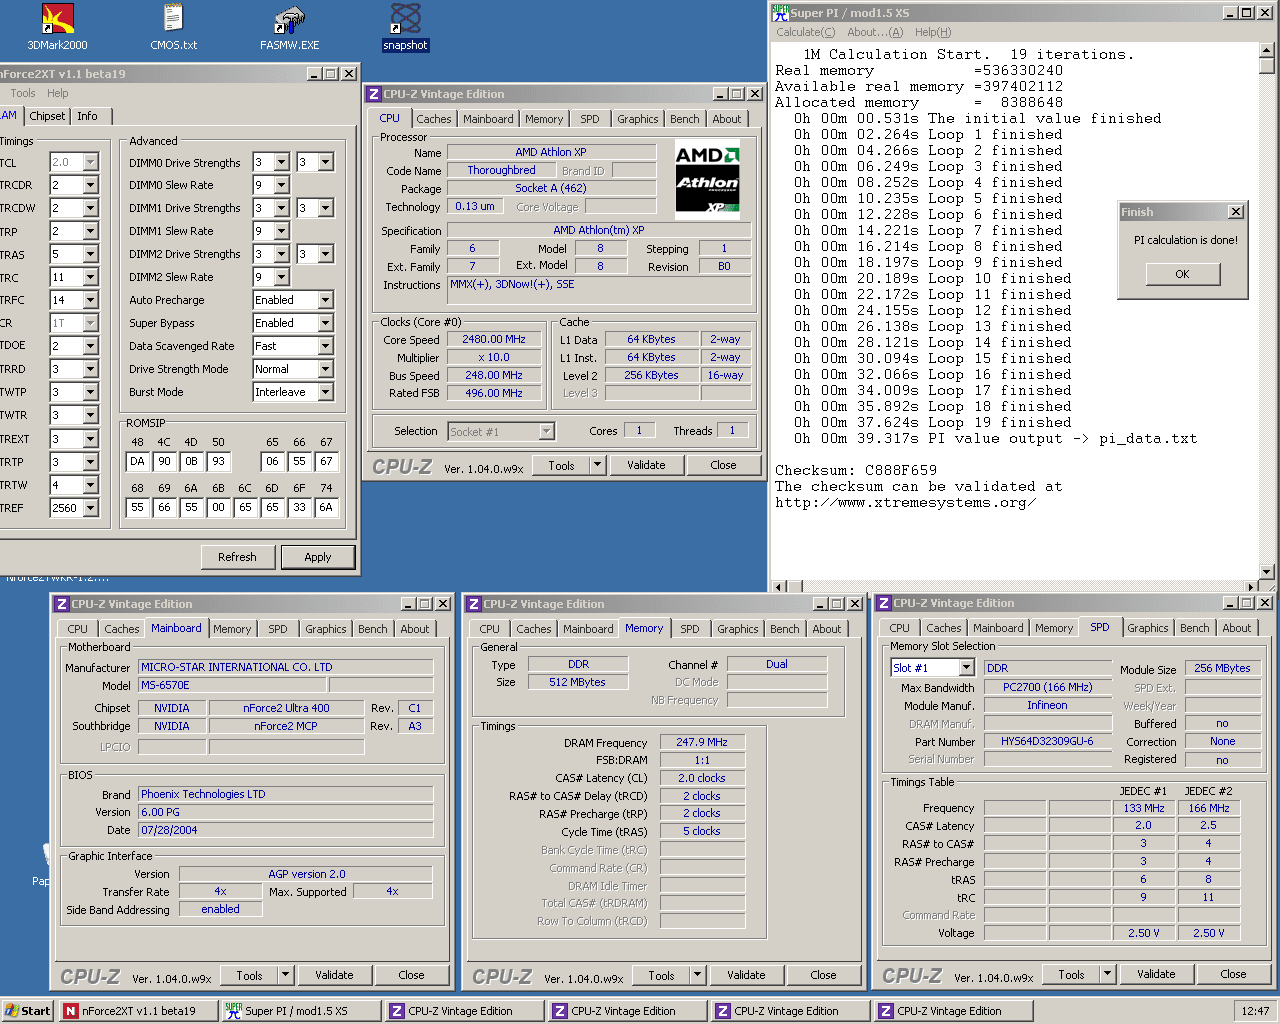The image size is (1280, 1024).
Task: Click the system tray clock showing 12:47
Action: 1255,1011
